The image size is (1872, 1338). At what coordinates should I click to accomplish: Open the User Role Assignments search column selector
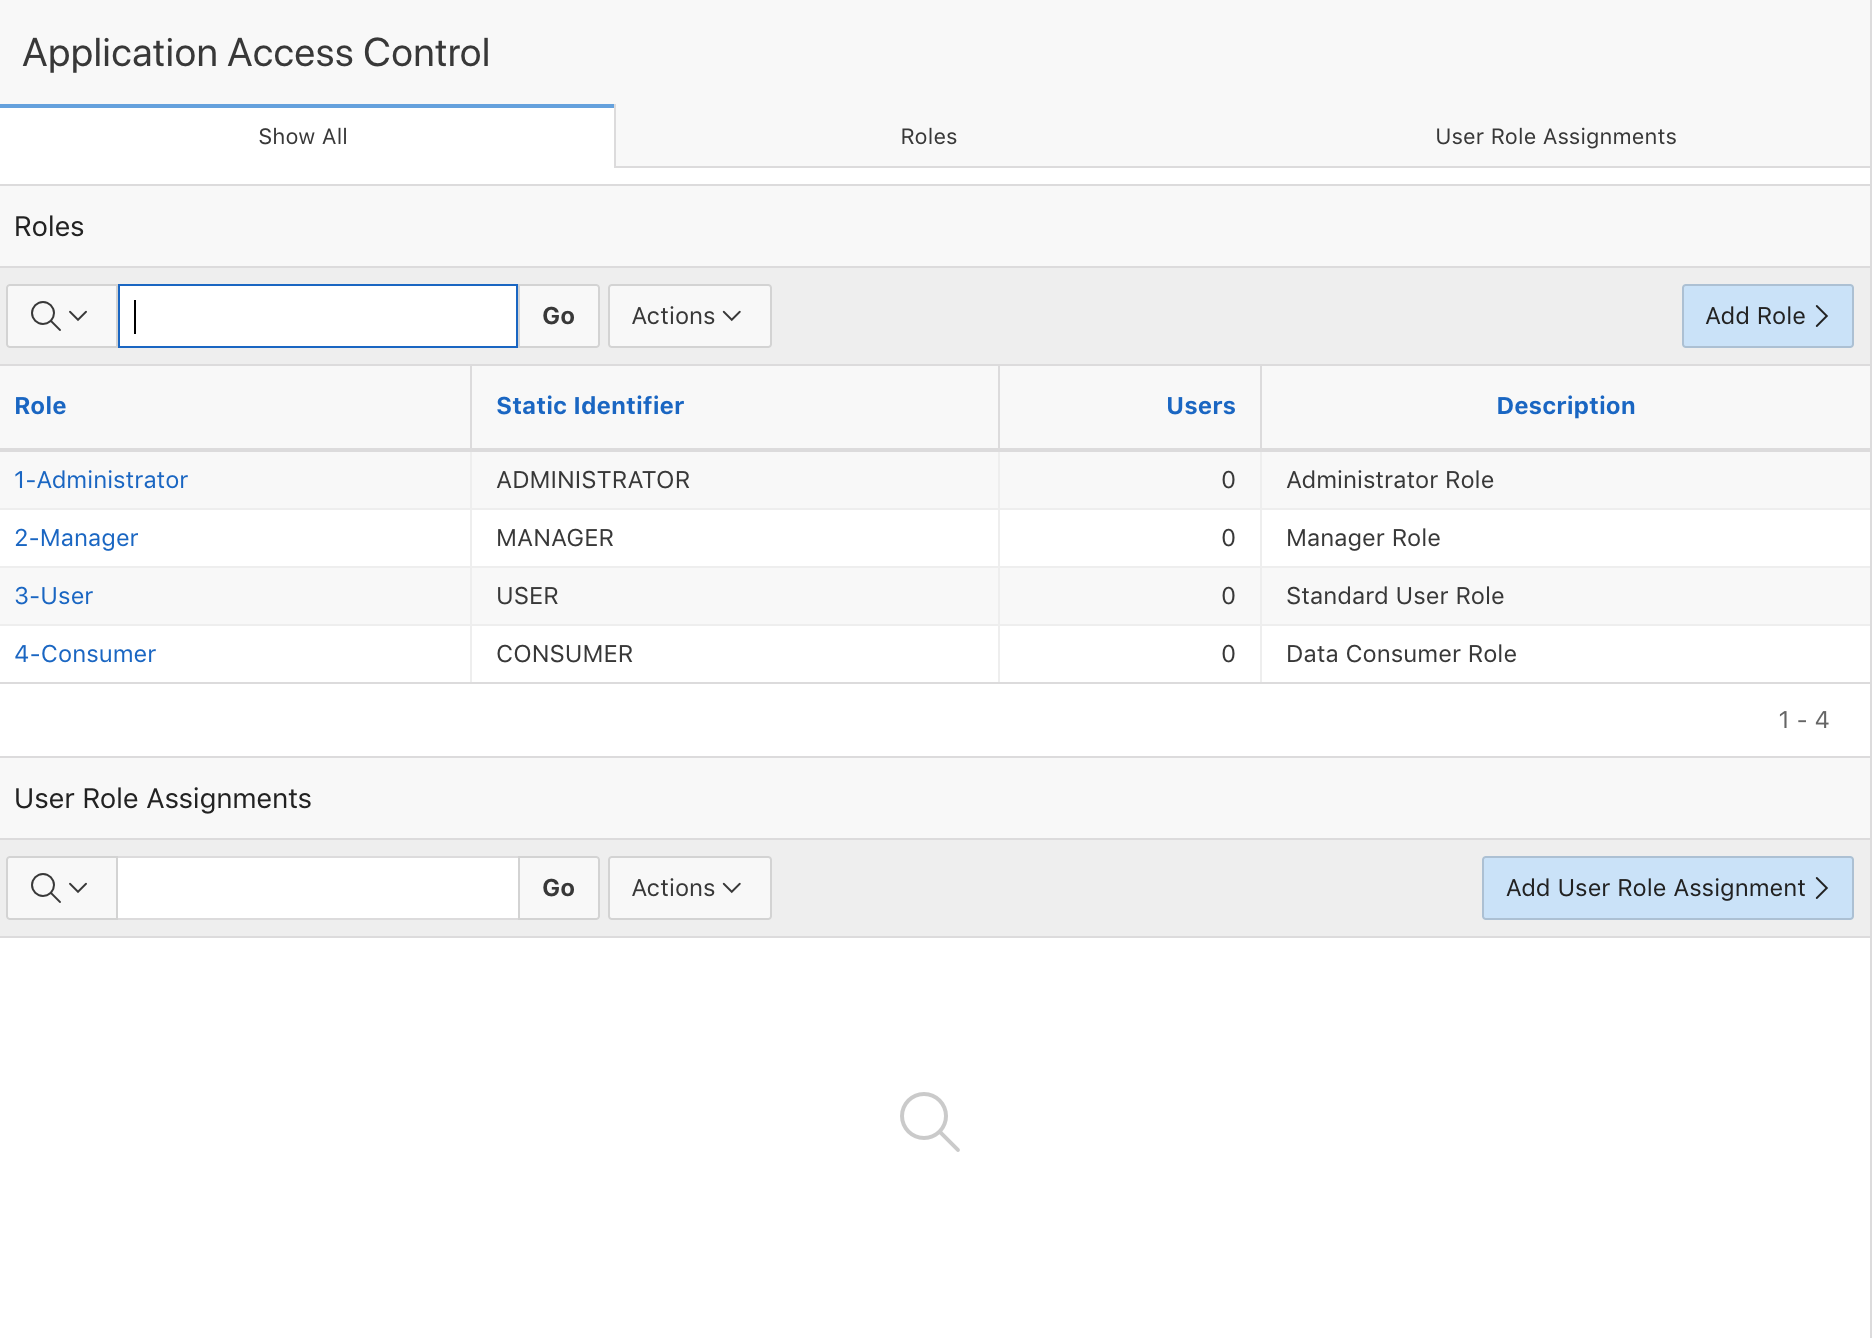coord(60,888)
